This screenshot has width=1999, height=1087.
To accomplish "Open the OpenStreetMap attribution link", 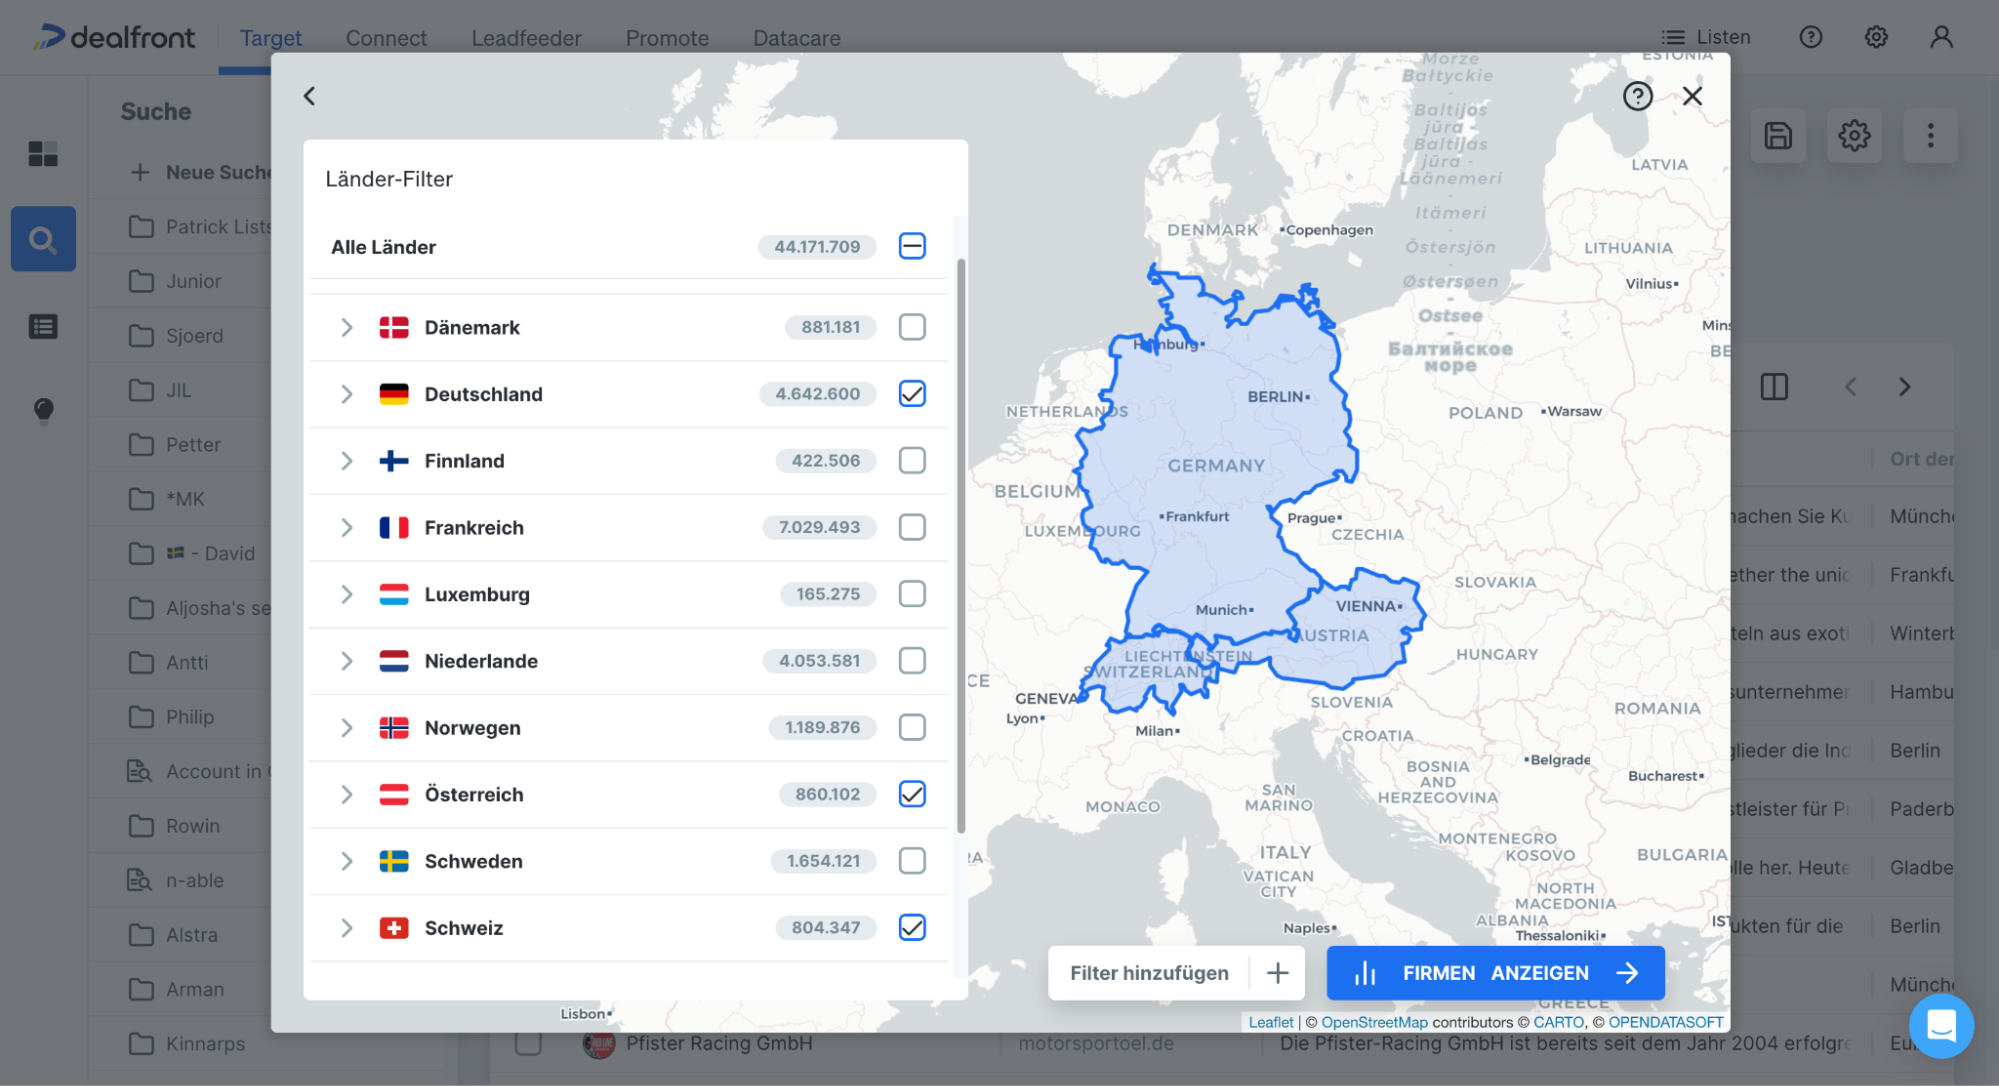I will pyautogui.click(x=1373, y=1021).
